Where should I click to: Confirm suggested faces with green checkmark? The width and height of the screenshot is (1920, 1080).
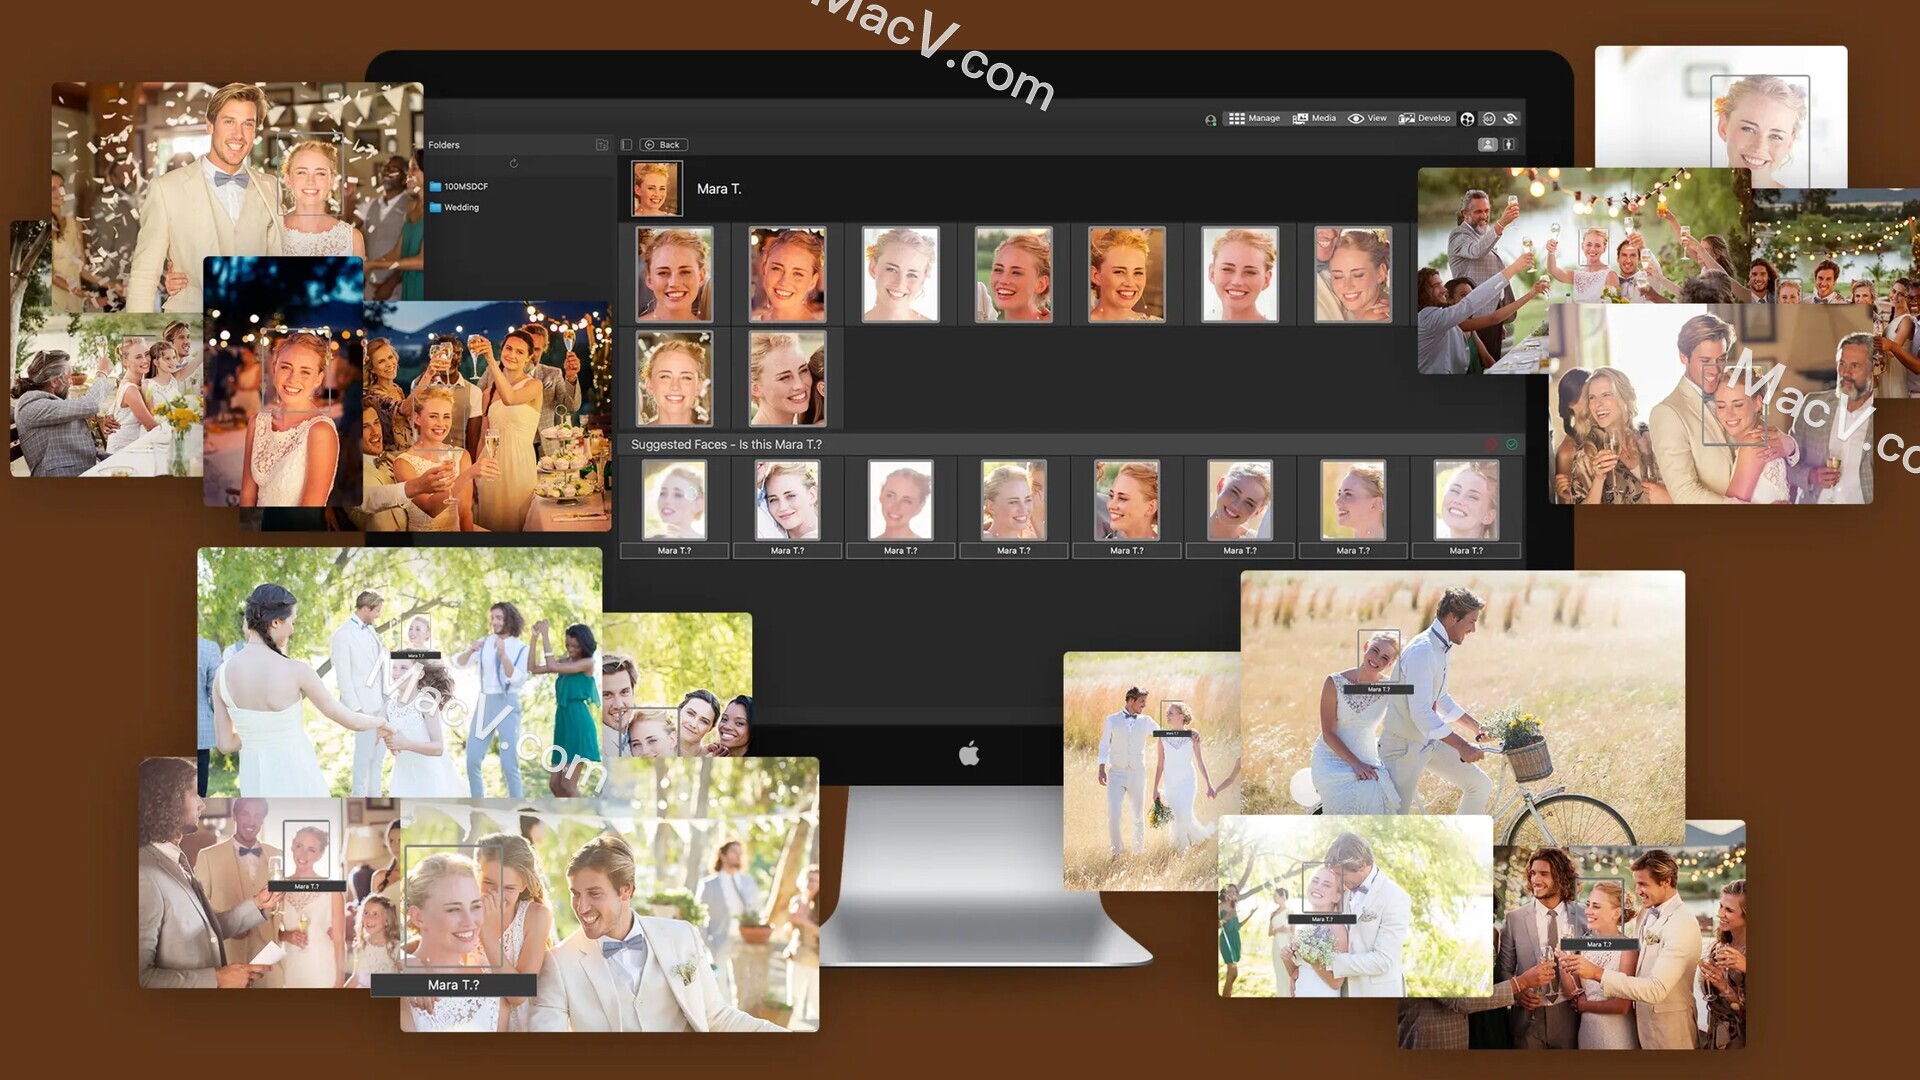coord(1512,444)
